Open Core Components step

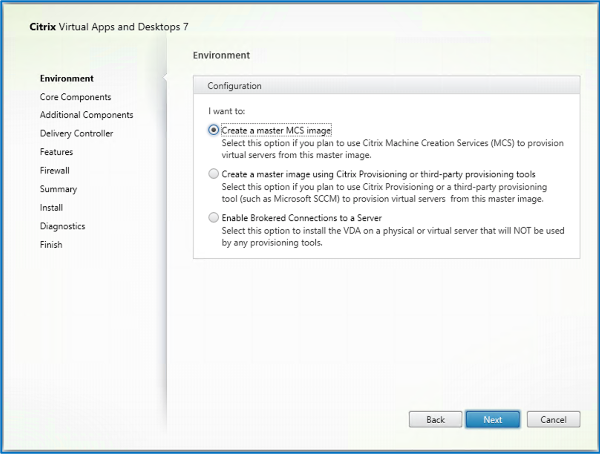[75, 97]
